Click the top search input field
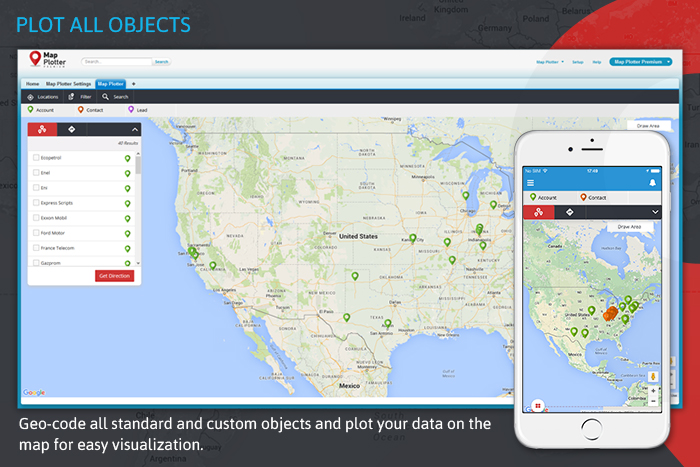700x467 pixels. (116, 62)
